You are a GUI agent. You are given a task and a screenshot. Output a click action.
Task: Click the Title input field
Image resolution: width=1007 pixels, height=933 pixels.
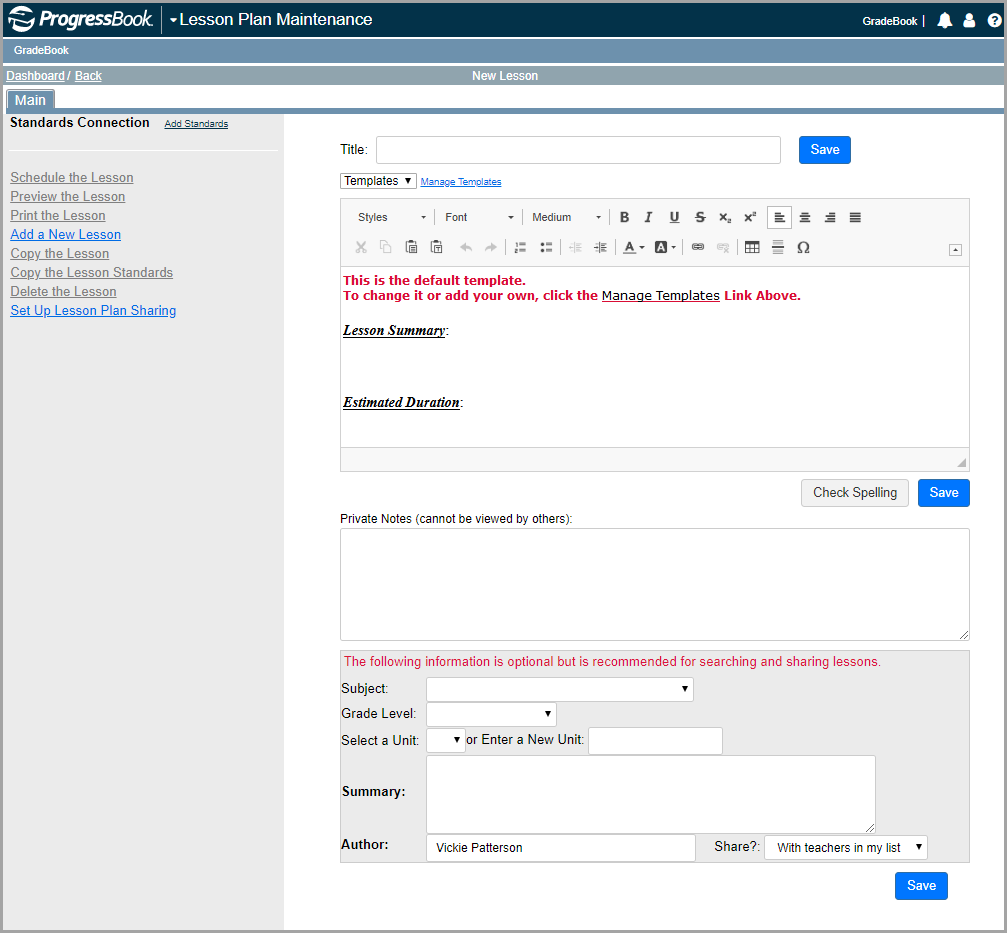(578, 150)
